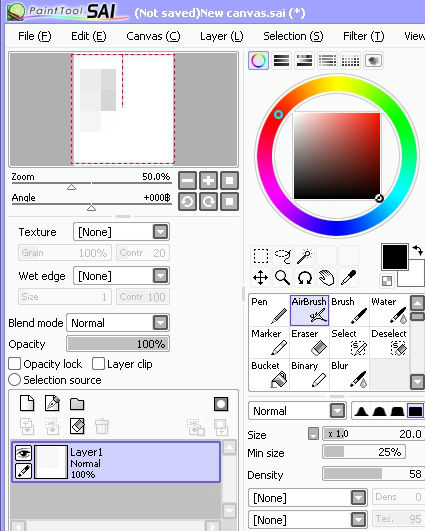Enable the Opacity lock checkbox

tap(15, 364)
